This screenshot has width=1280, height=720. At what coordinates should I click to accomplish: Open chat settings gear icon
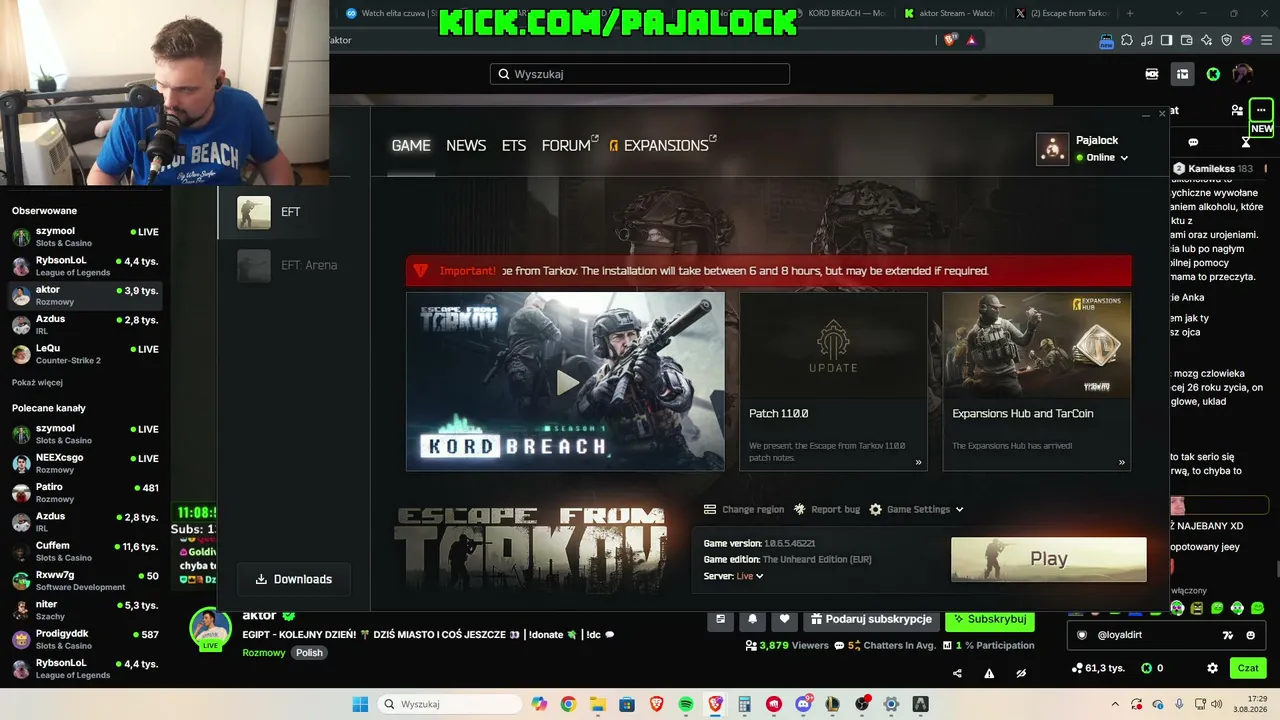(x=1213, y=668)
